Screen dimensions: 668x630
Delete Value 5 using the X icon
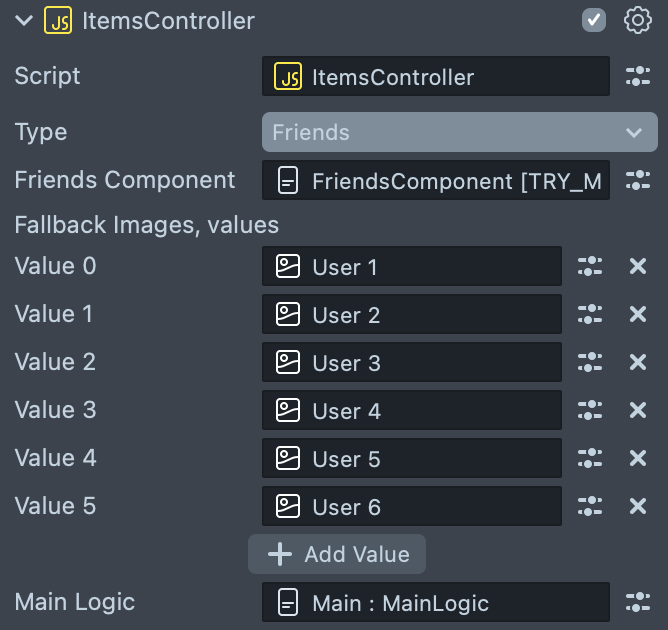click(638, 506)
